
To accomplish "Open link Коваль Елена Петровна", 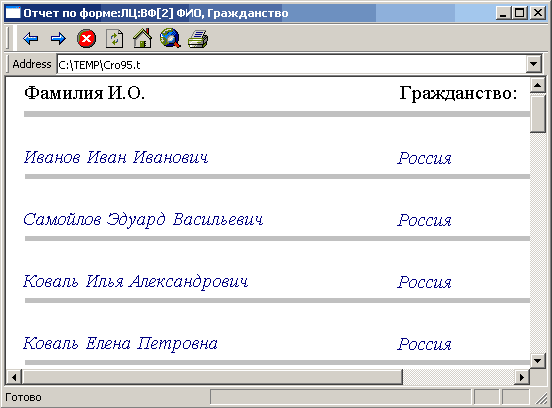I will (120, 344).
